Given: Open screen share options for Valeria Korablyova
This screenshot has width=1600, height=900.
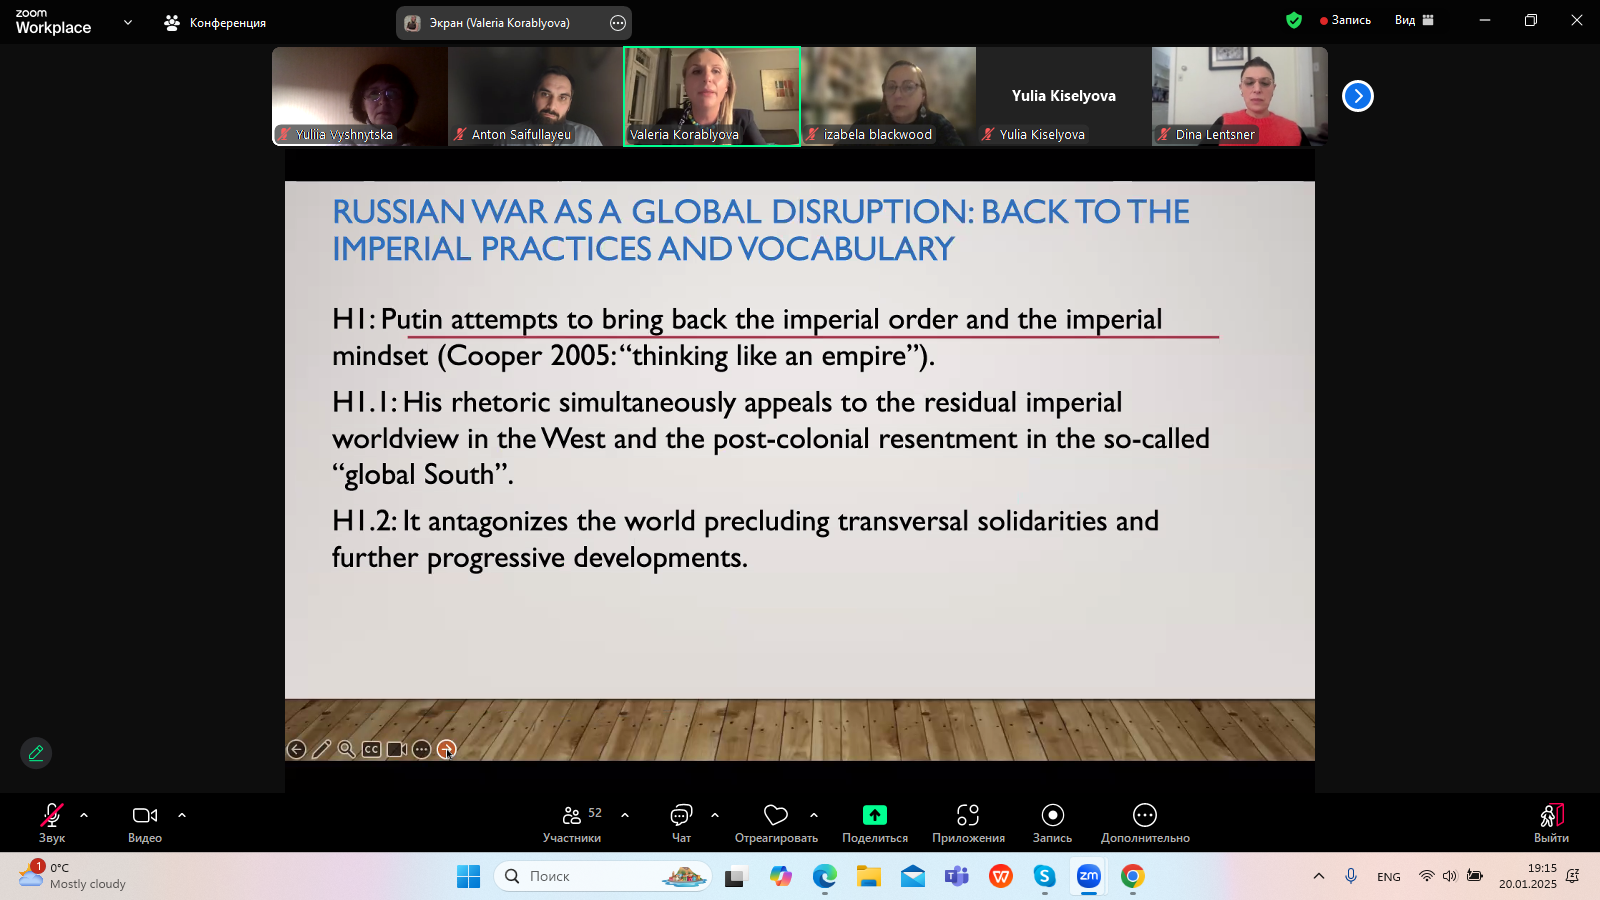Looking at the screenshot, I should pos(618,23).
